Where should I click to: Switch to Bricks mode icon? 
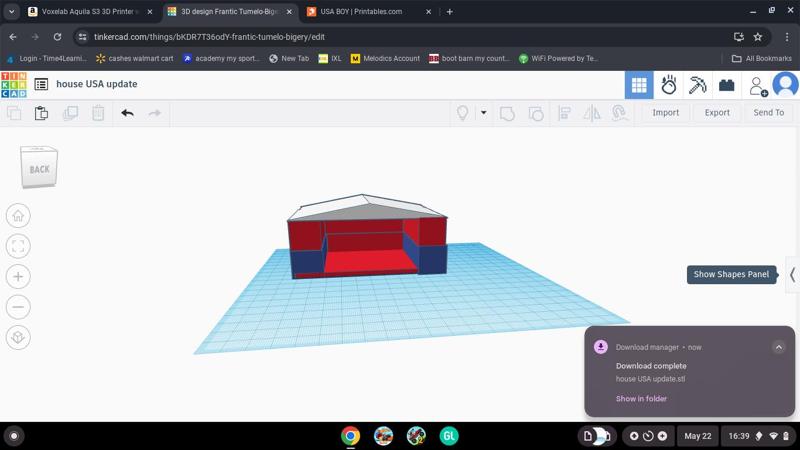click(x=727, y=85)
